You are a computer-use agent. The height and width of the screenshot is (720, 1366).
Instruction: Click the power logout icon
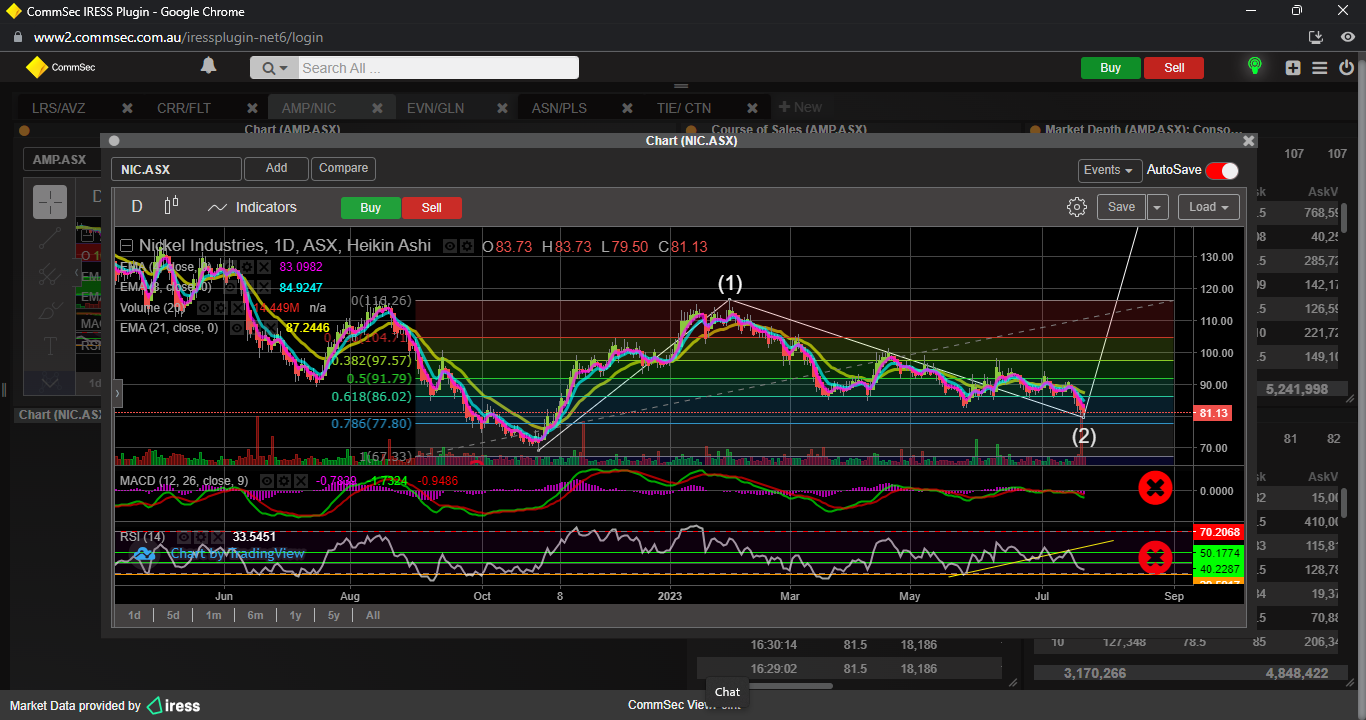coord(1346,68)
